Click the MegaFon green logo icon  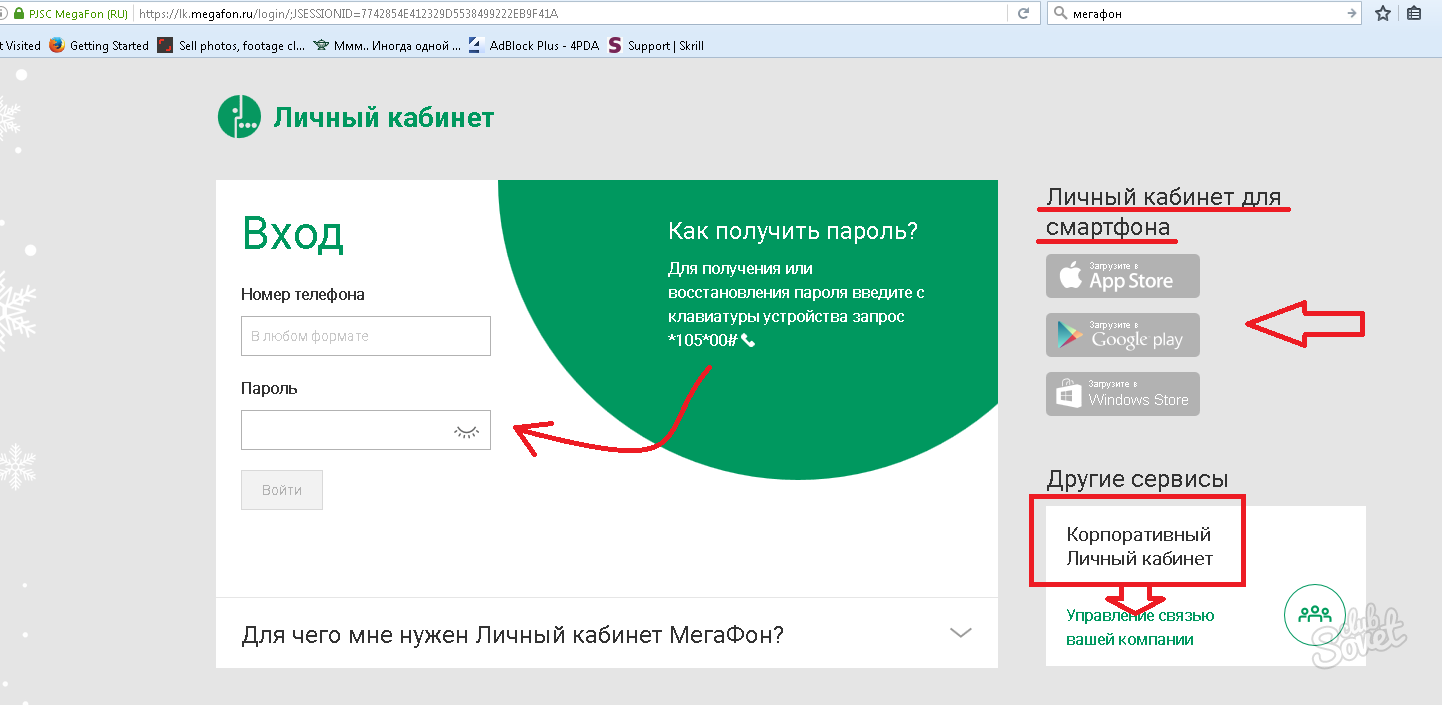[x=239, y=117]
